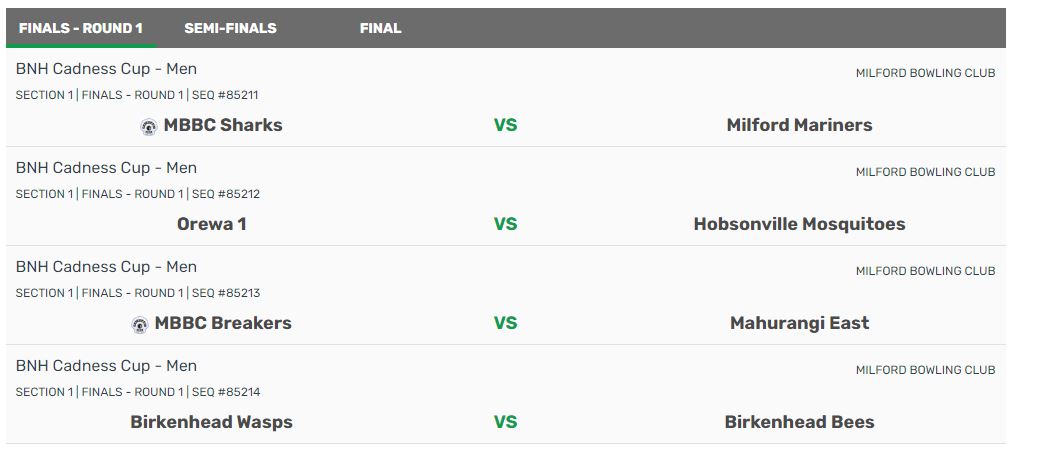
Task: Click Milford Bowling Club venue for SEQ #85214
Action: 925,370
